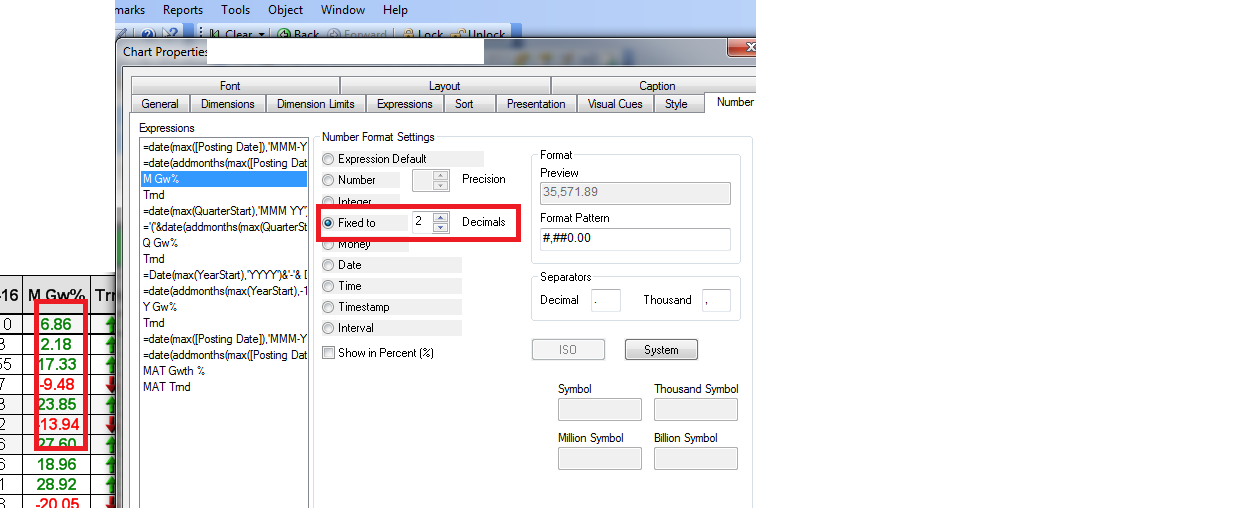Screen dimensions: 1243x508
Task: Switch to the Font tab
Action: pos(230,86)
